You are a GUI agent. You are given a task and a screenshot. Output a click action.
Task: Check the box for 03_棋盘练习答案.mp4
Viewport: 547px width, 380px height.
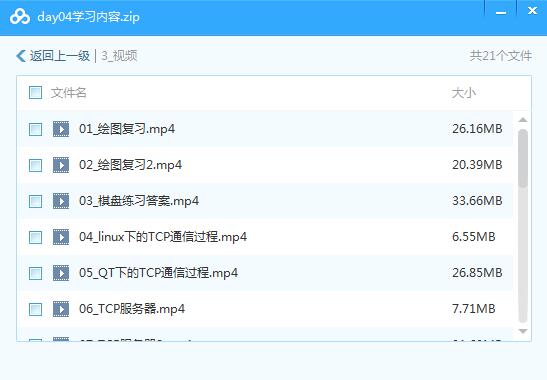35,201
